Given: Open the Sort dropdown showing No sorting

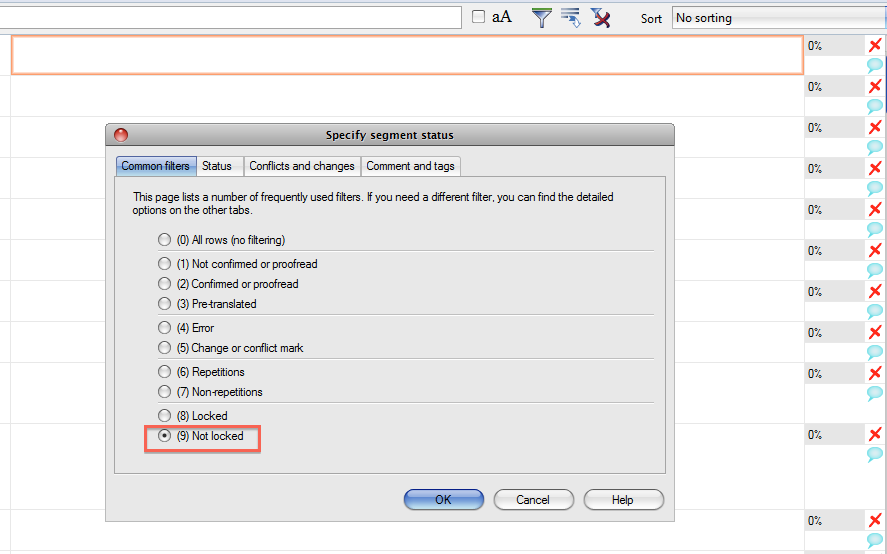Looking at the screenshot, I should tap(778, 18).
